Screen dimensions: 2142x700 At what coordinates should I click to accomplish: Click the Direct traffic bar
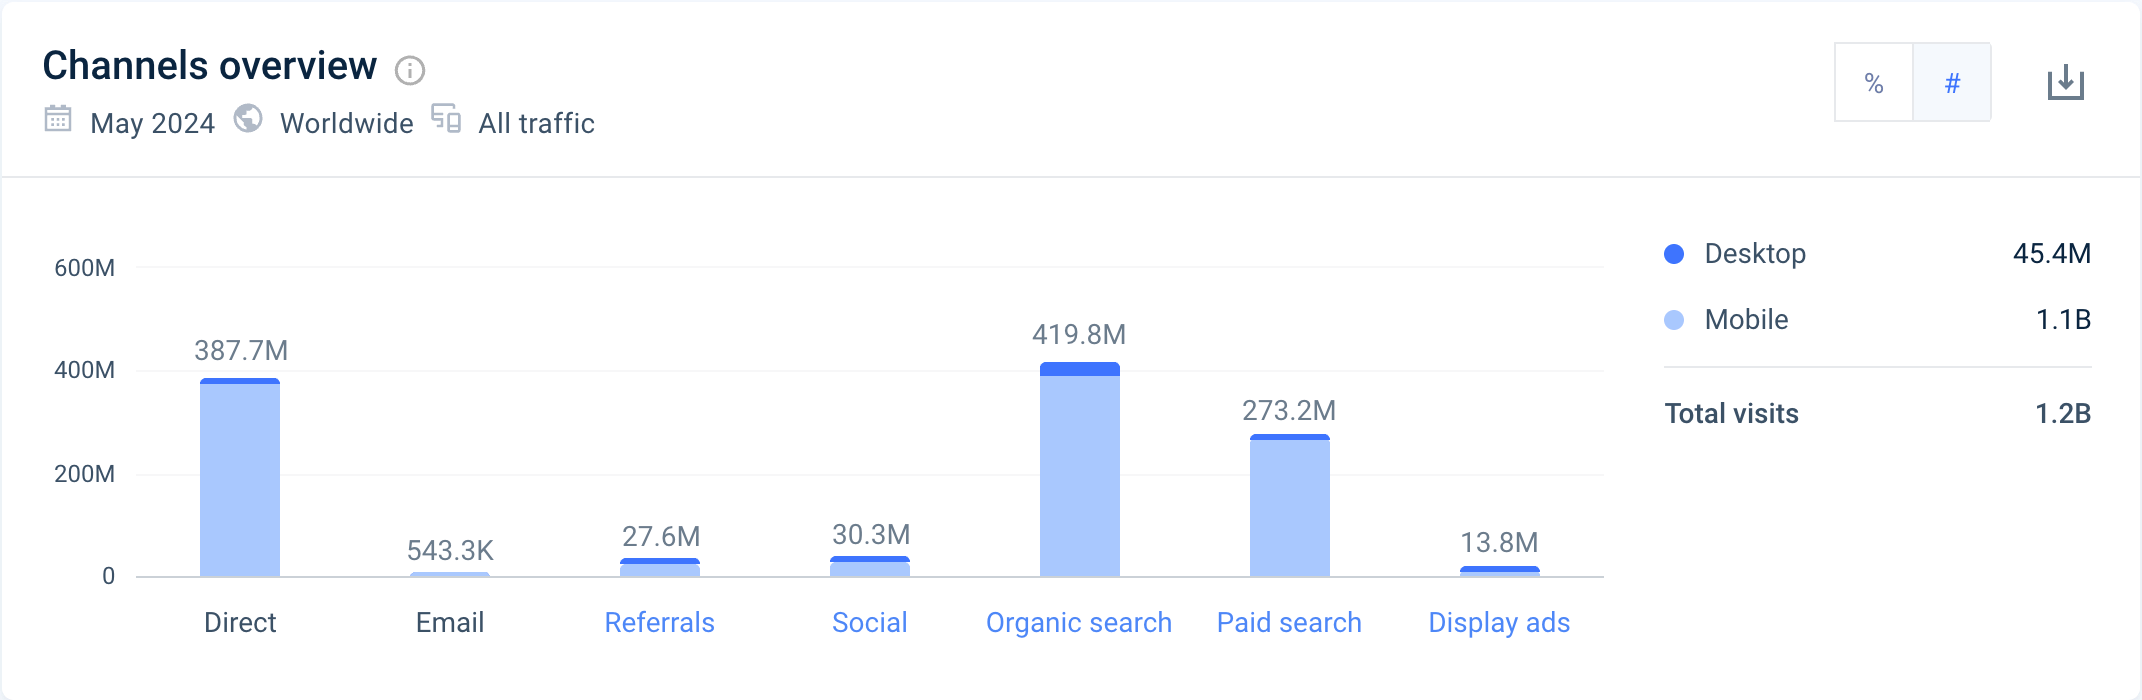[x=240, y=478]
